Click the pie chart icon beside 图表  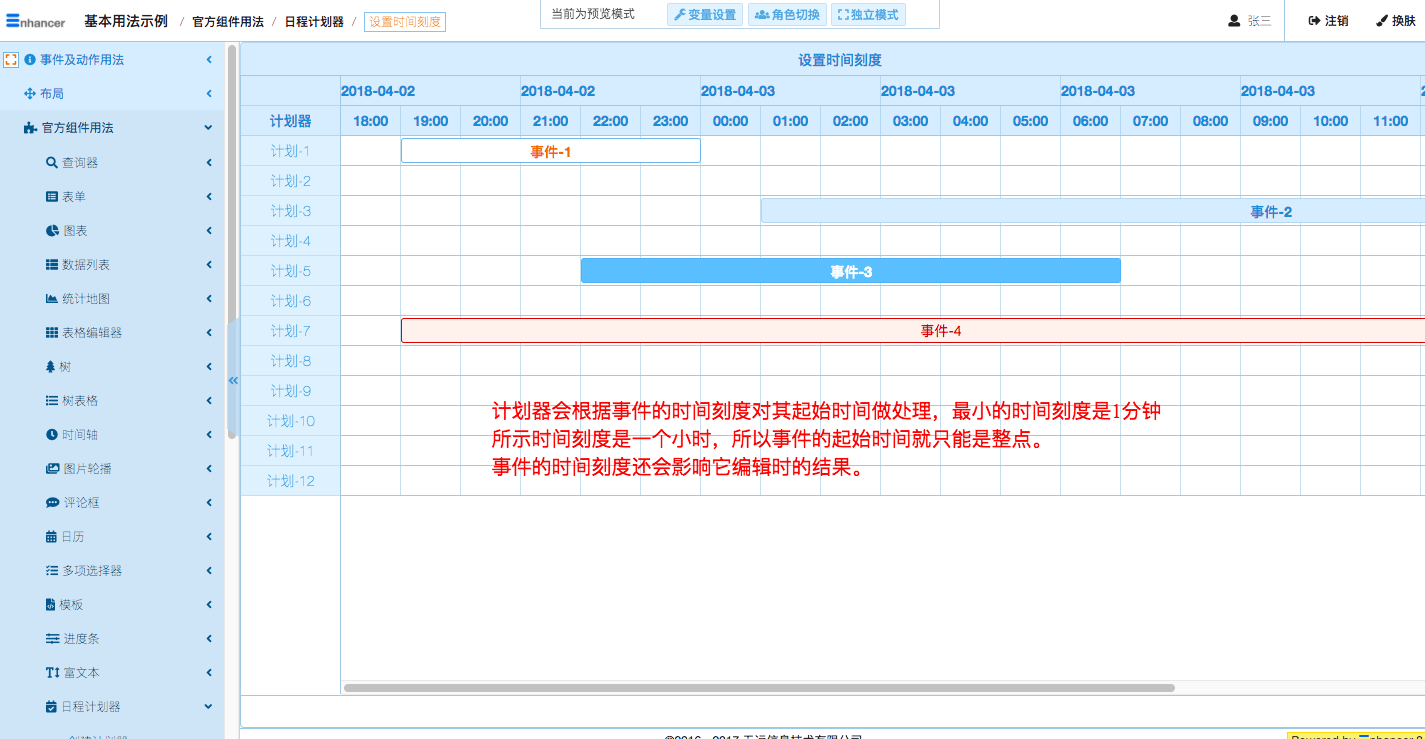coord(52,231)
